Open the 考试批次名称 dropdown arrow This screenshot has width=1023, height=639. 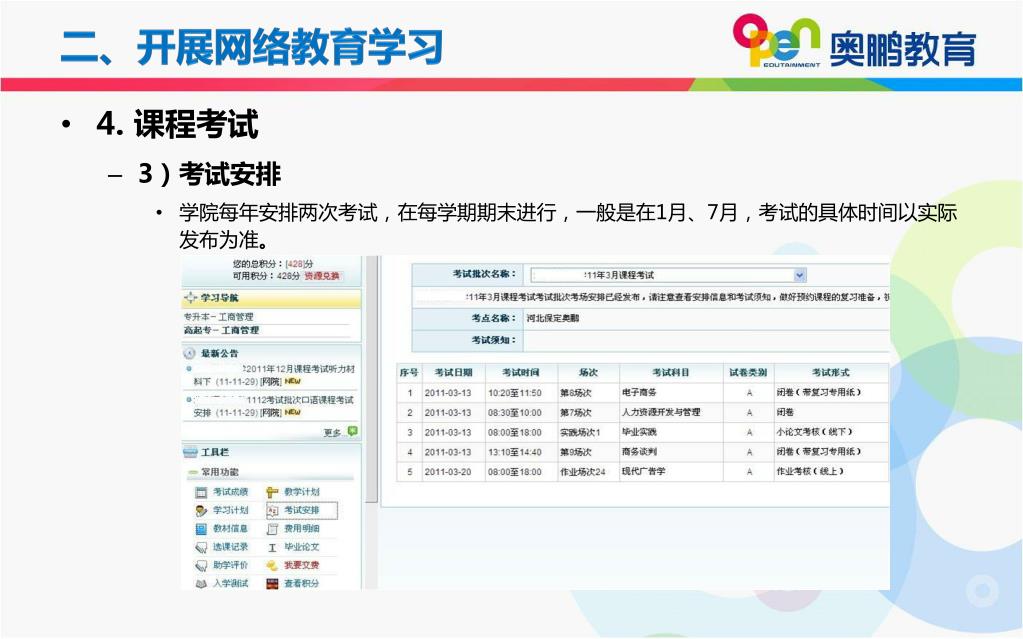(800, 275)
